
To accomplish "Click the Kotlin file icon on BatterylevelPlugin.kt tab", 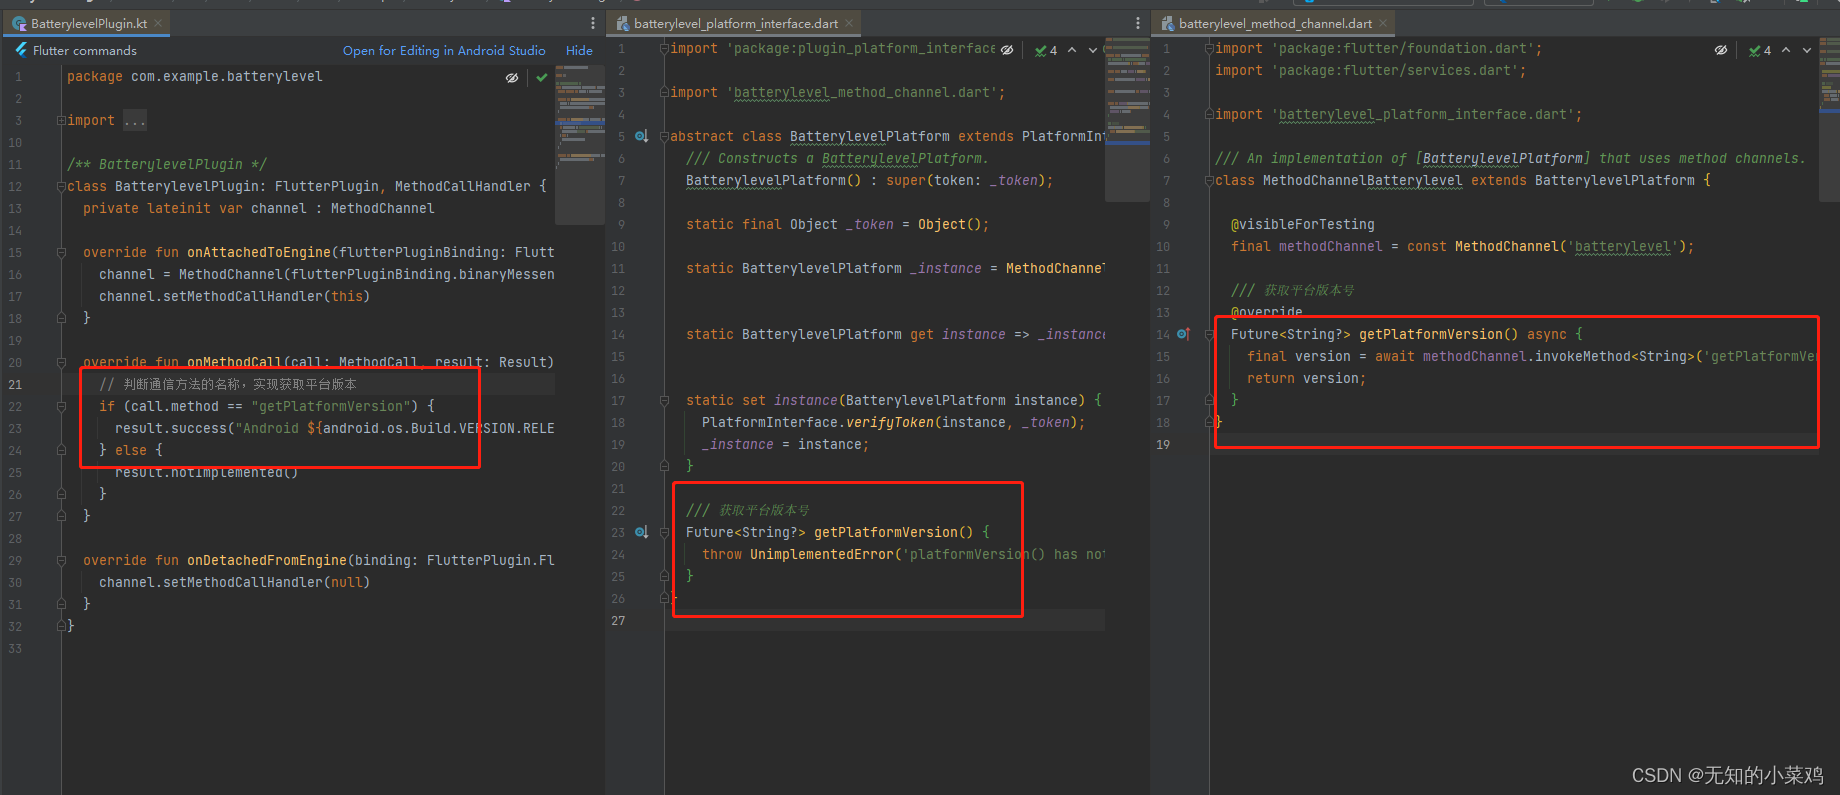I will point(19,23).
